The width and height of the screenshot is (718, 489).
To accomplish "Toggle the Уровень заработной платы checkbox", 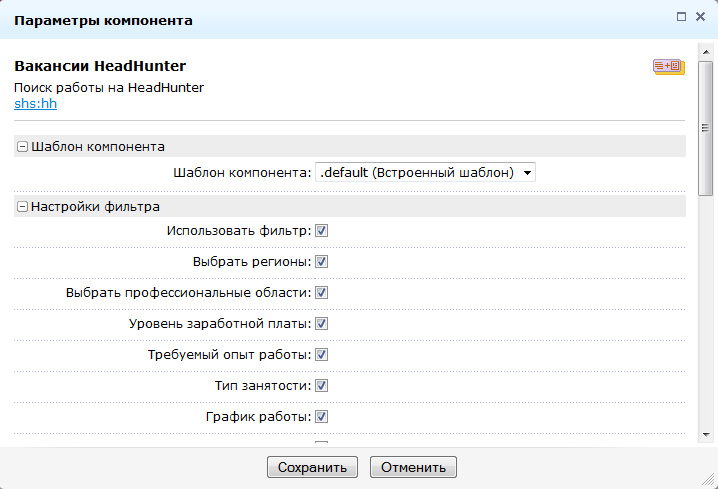I will [322, 324].
